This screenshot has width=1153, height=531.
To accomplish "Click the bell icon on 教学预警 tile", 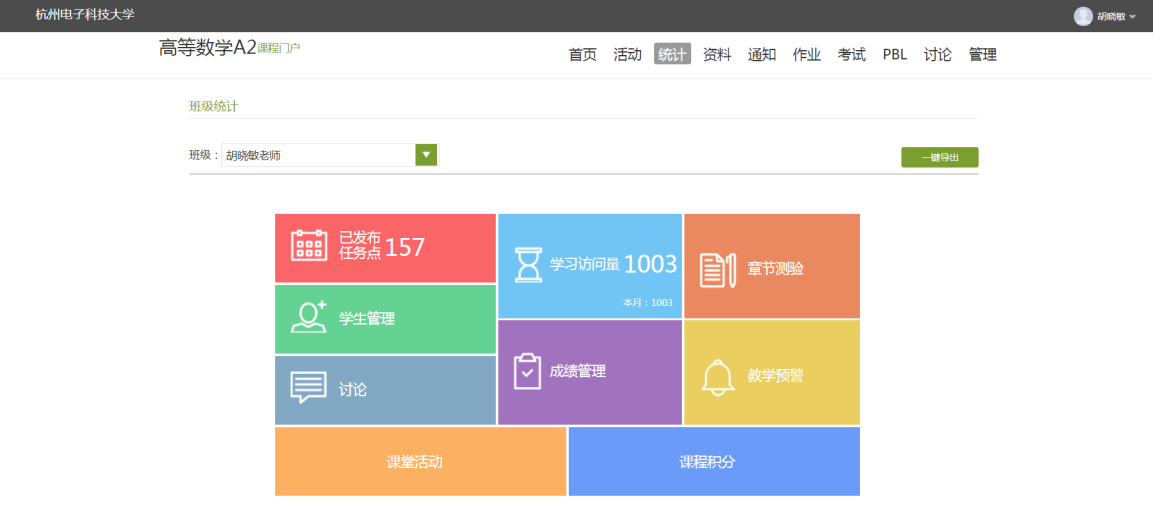I will [718, 377].
